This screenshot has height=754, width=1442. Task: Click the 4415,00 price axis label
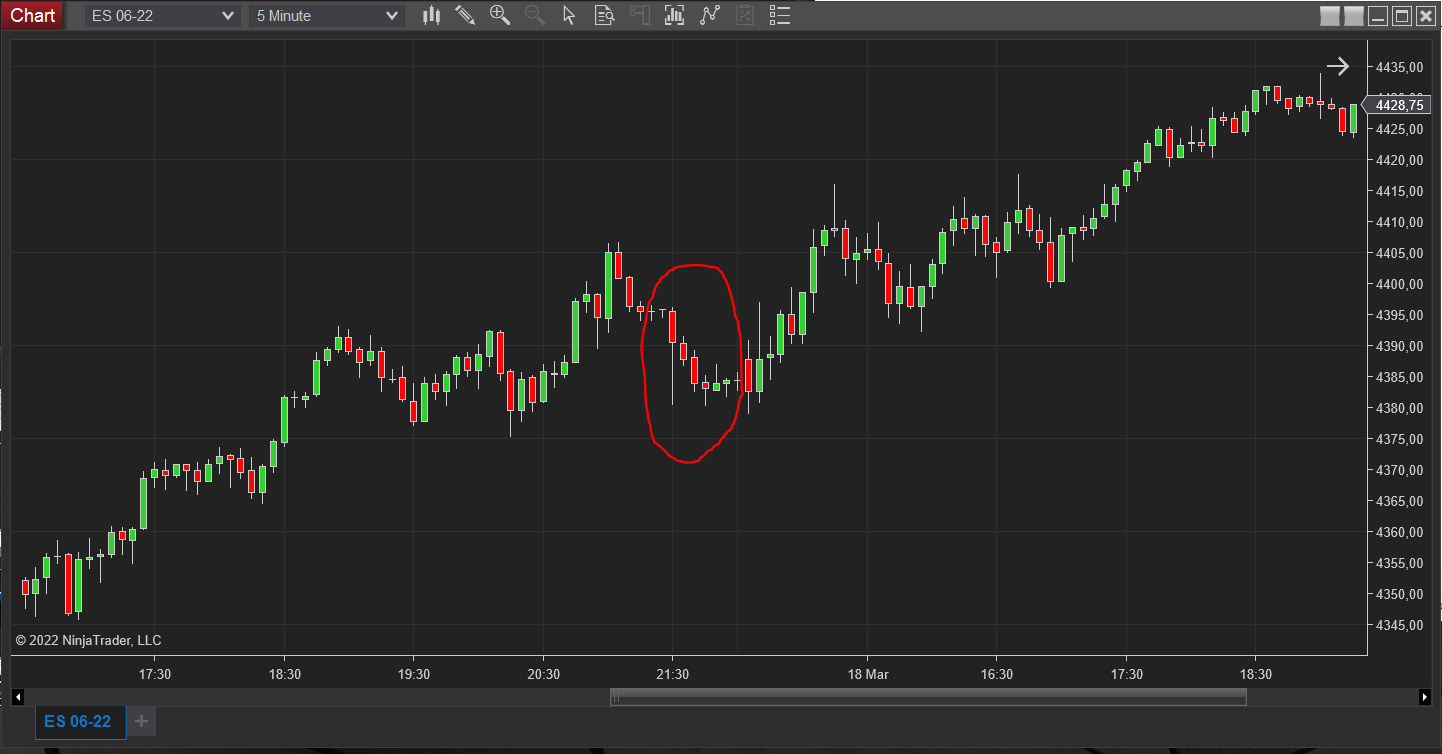1399,191
